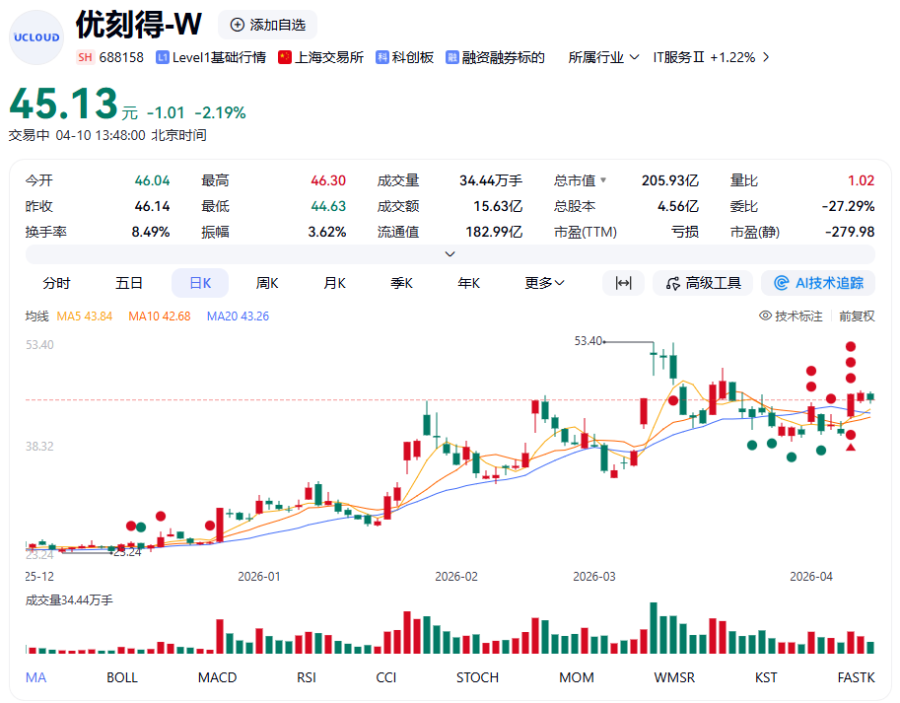Click the MA5 orange legend label

pyautogui.click(x=85, y=316)
